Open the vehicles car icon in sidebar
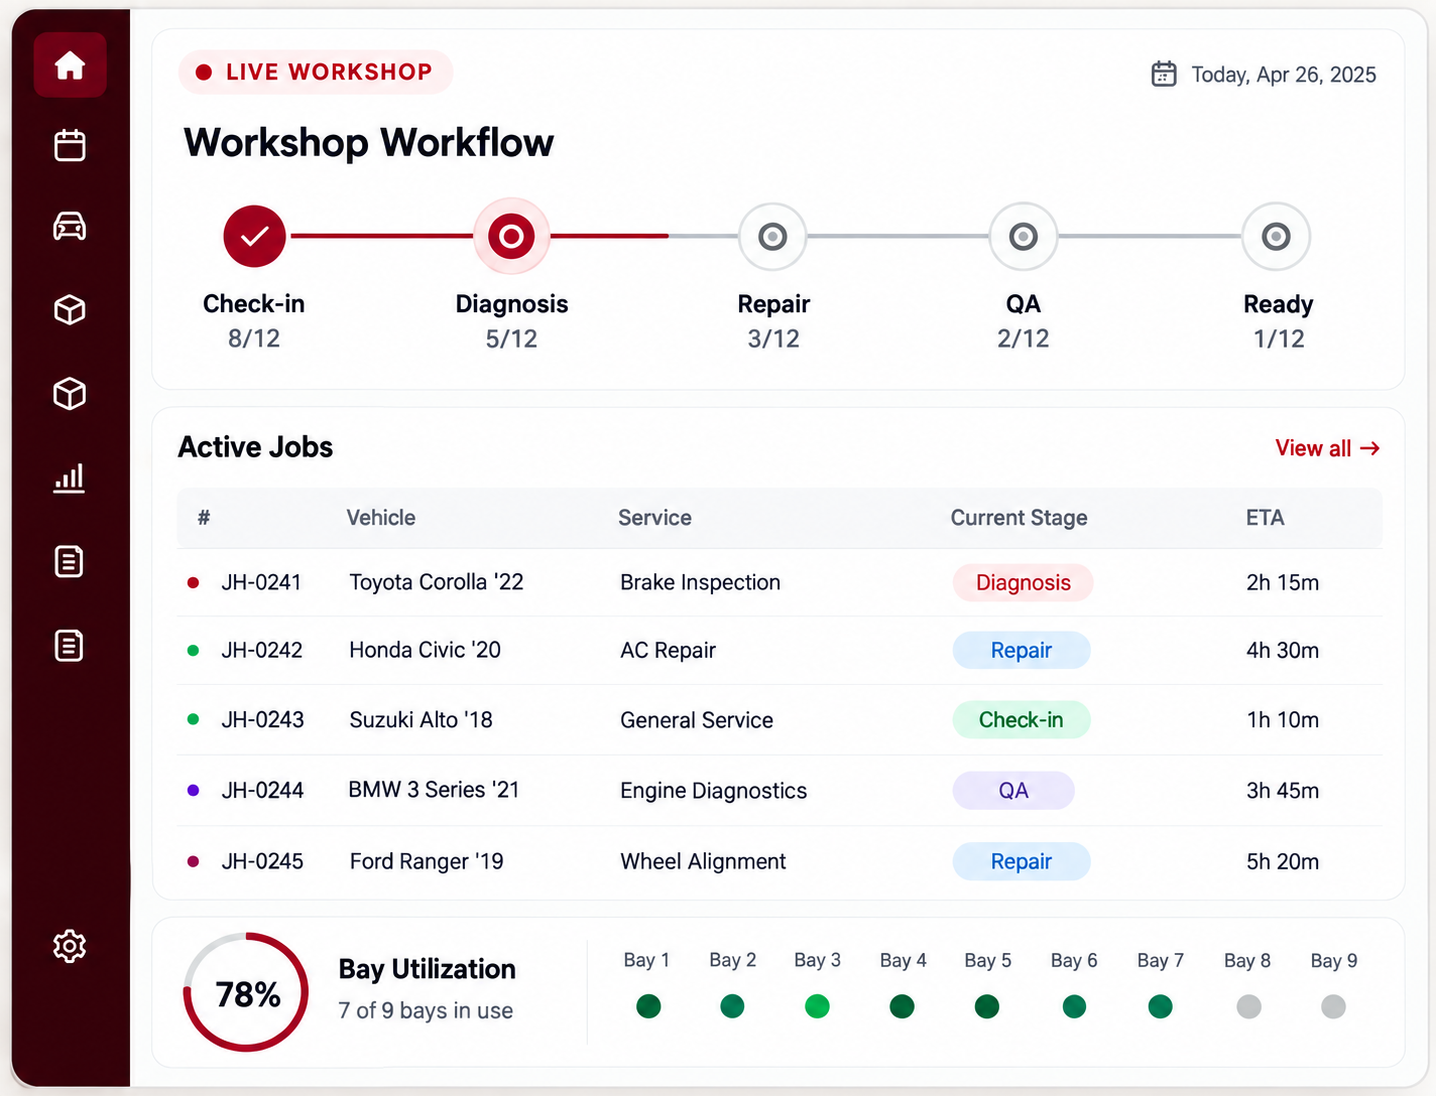The image size is (1436, 1096). coord(70,227)
